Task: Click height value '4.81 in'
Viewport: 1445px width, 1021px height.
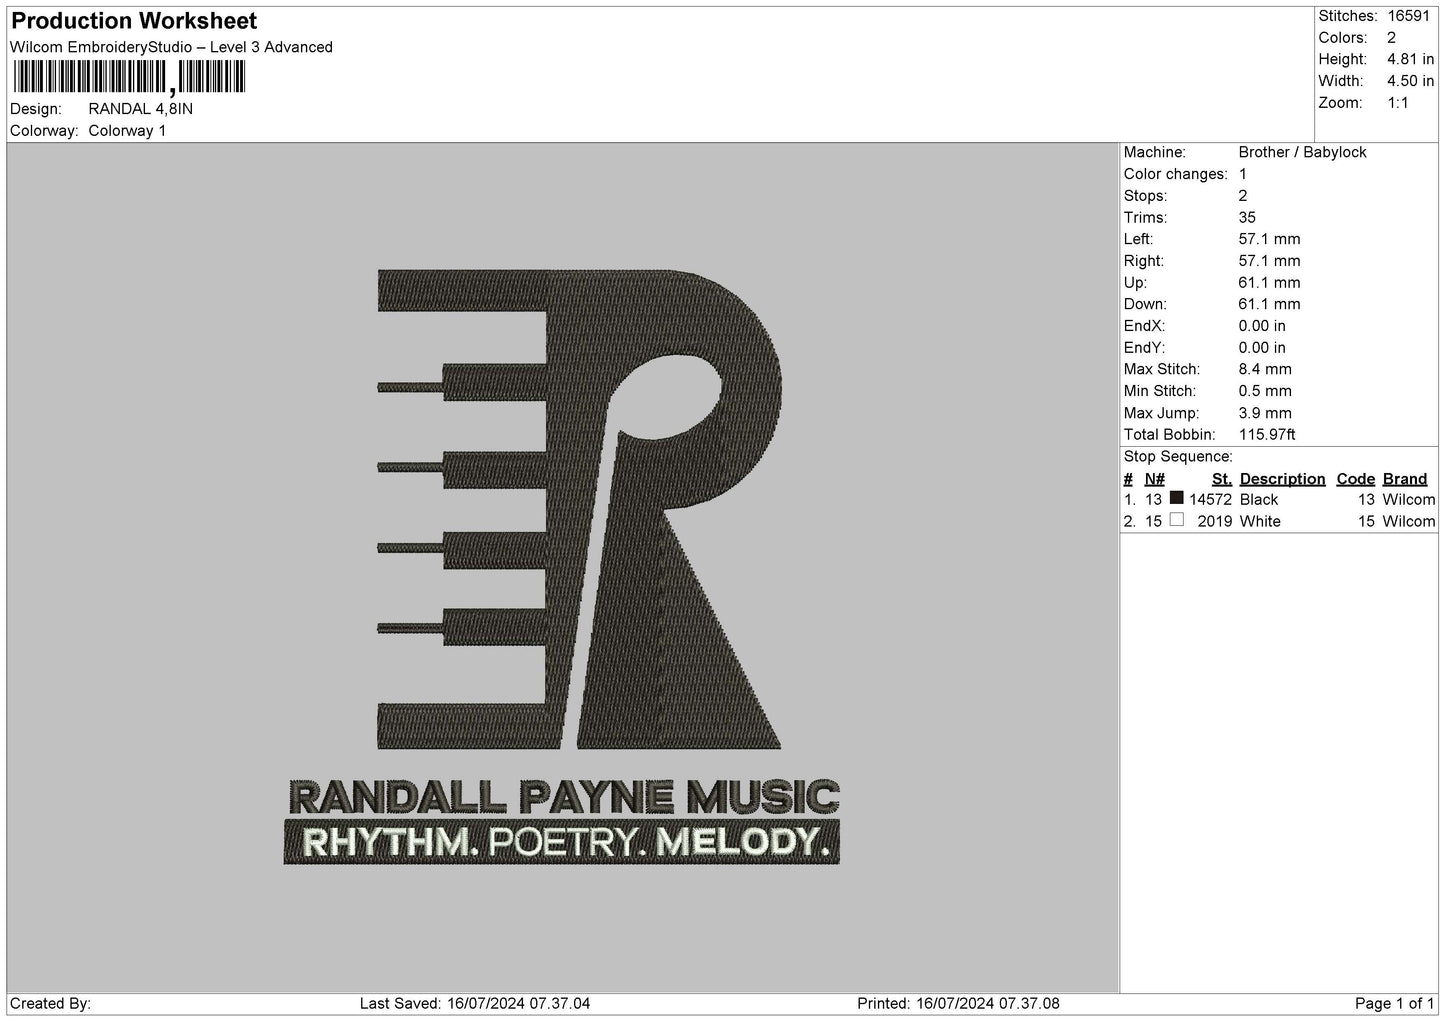Action: pos(1411,60)
